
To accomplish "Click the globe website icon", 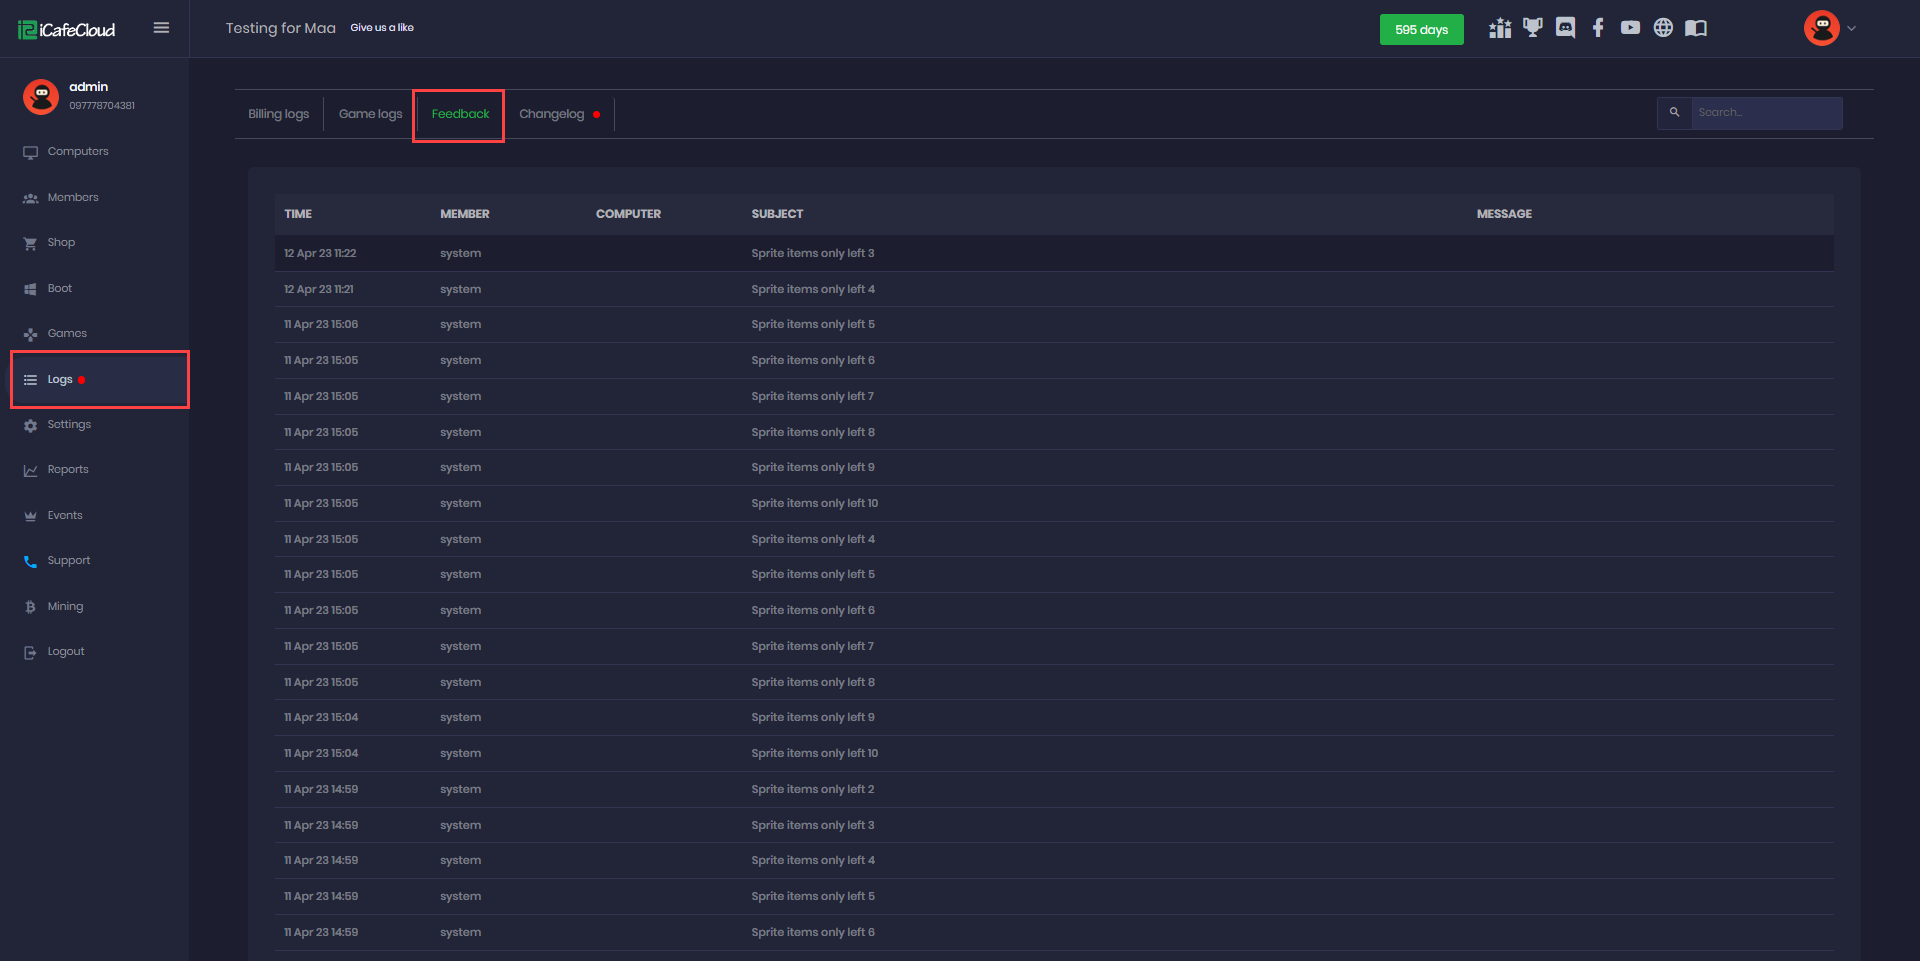I will 1663,28.
